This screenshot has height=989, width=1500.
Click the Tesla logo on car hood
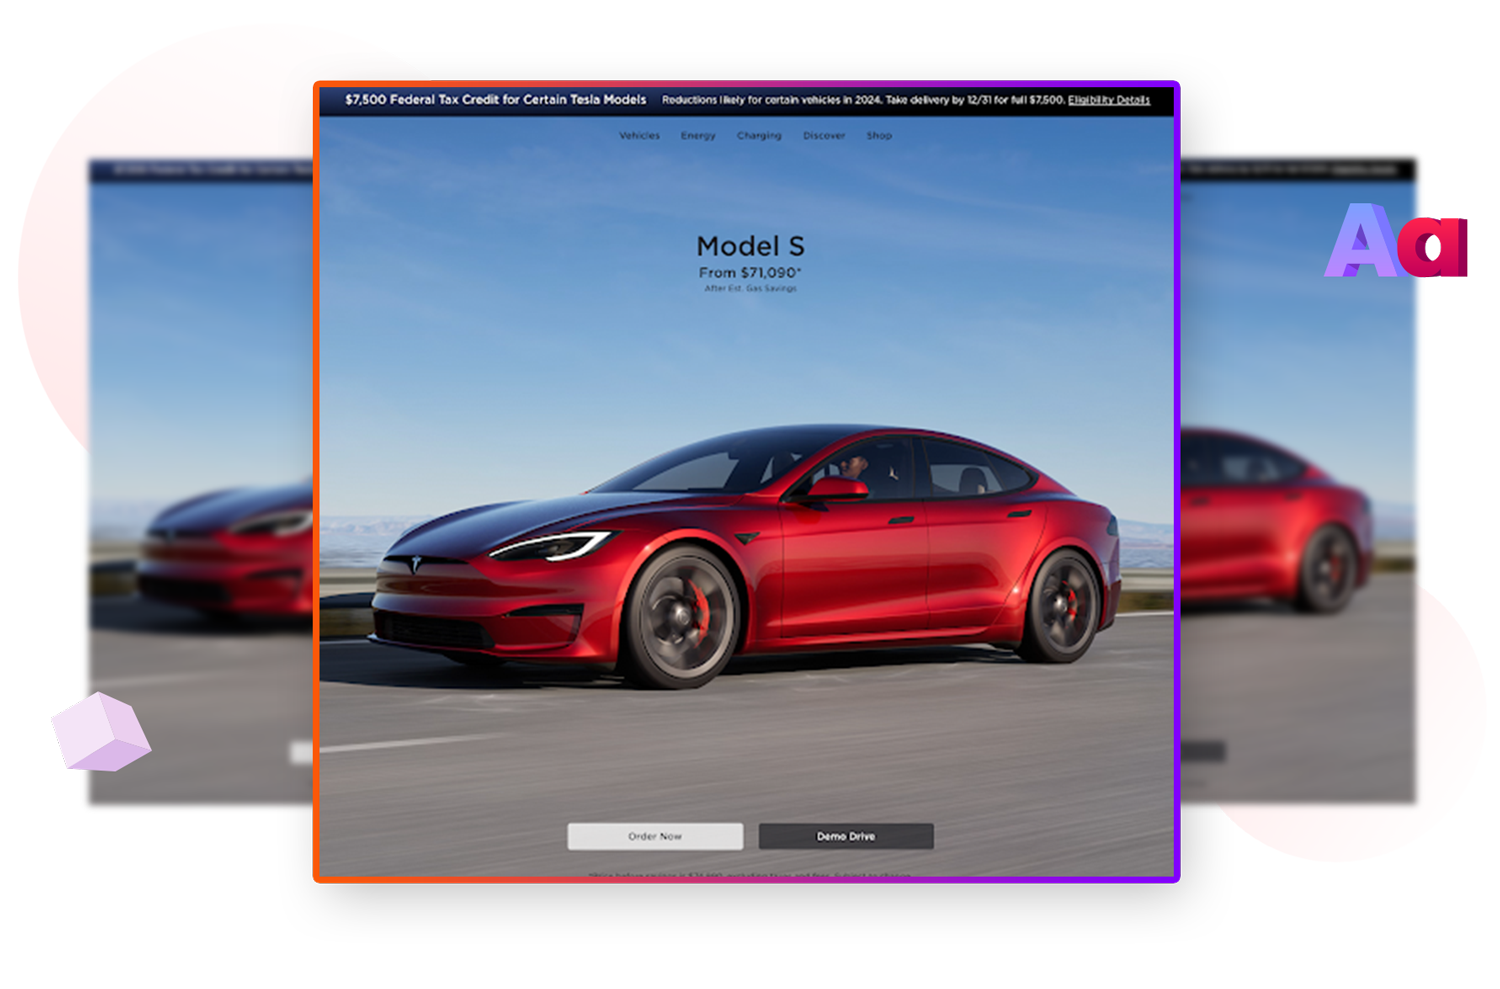tap(416, 564)
